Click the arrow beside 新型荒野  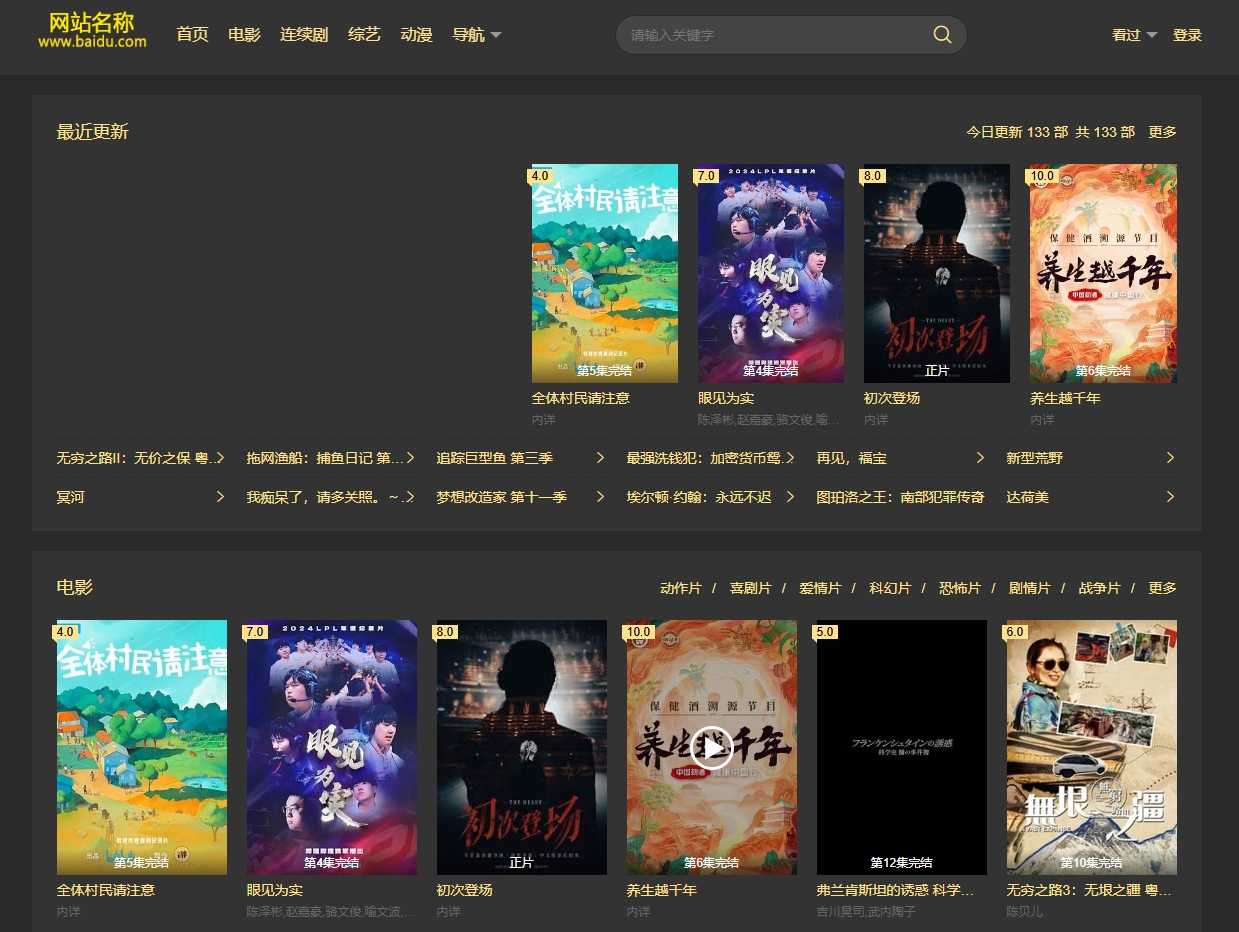point(1170,458)
